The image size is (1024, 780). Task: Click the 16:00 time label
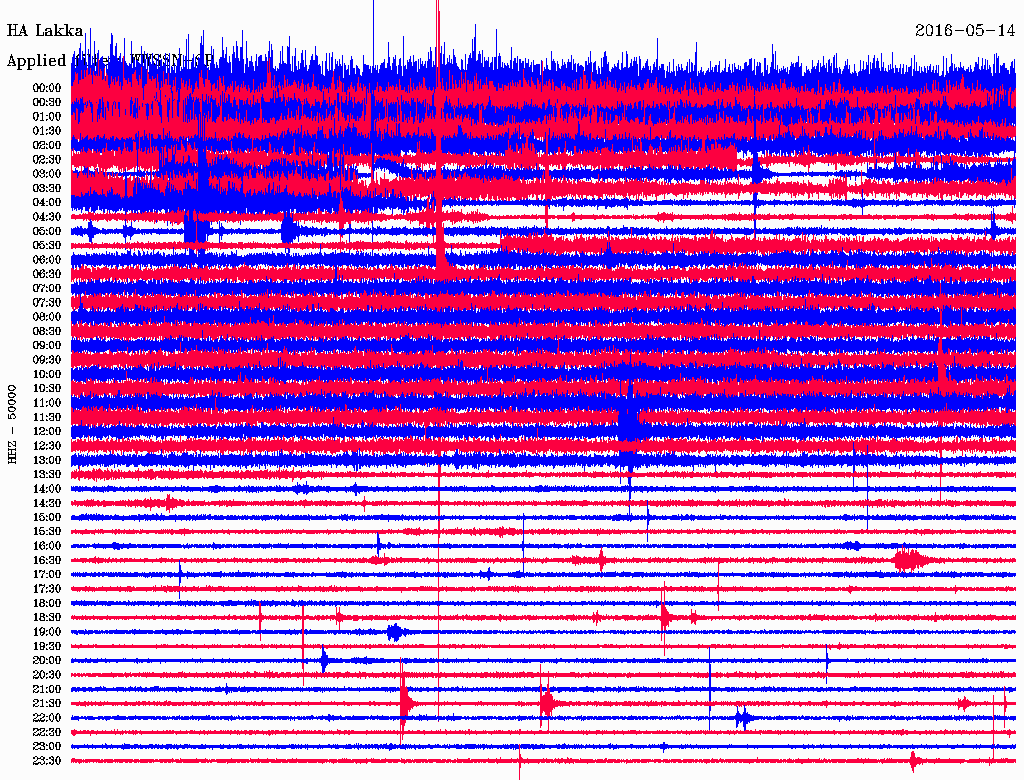click(47, 546)
